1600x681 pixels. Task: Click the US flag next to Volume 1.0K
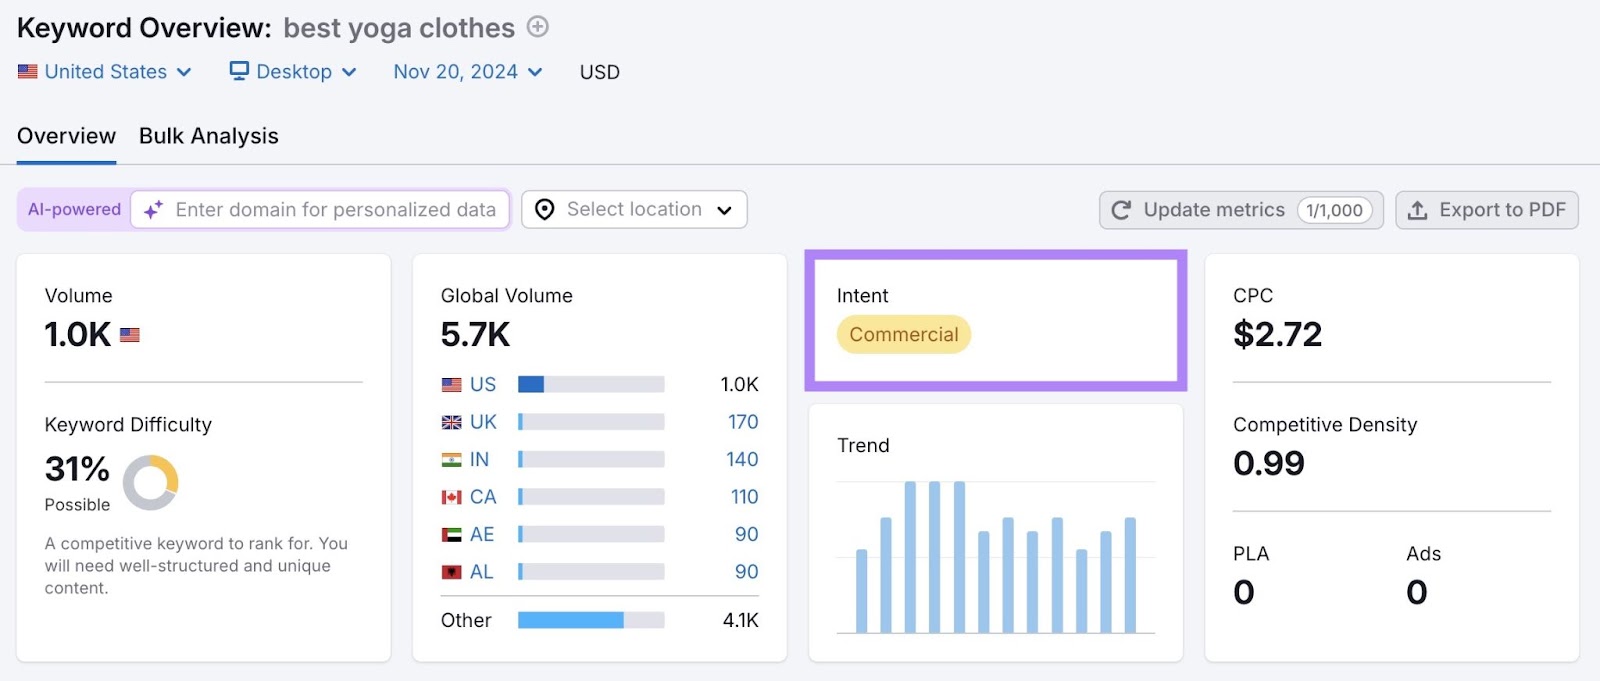point(130,335)
